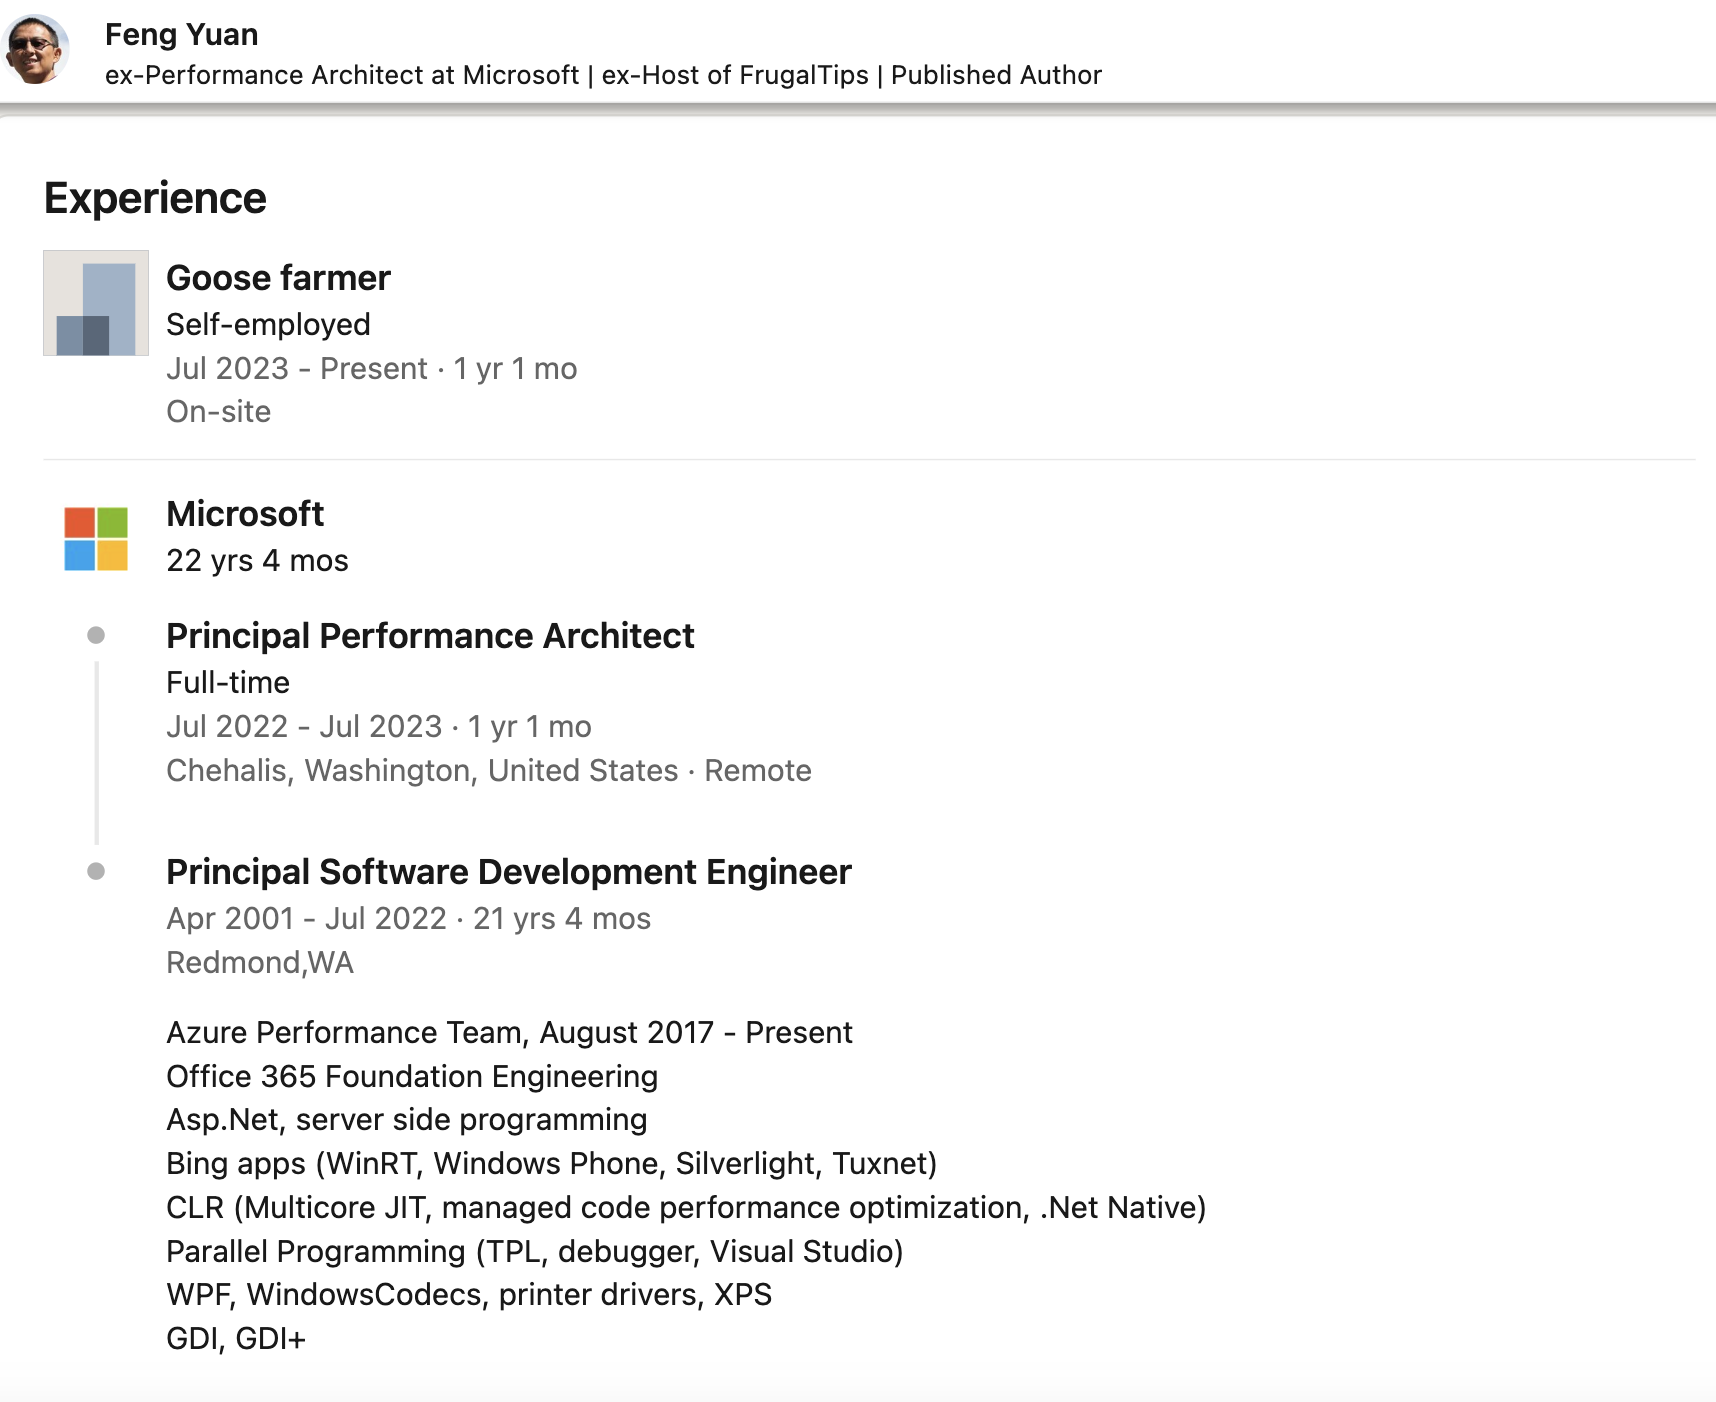Click the 'Self-employed' employer text
The image size is (1716, 1402).
[268, 324]
